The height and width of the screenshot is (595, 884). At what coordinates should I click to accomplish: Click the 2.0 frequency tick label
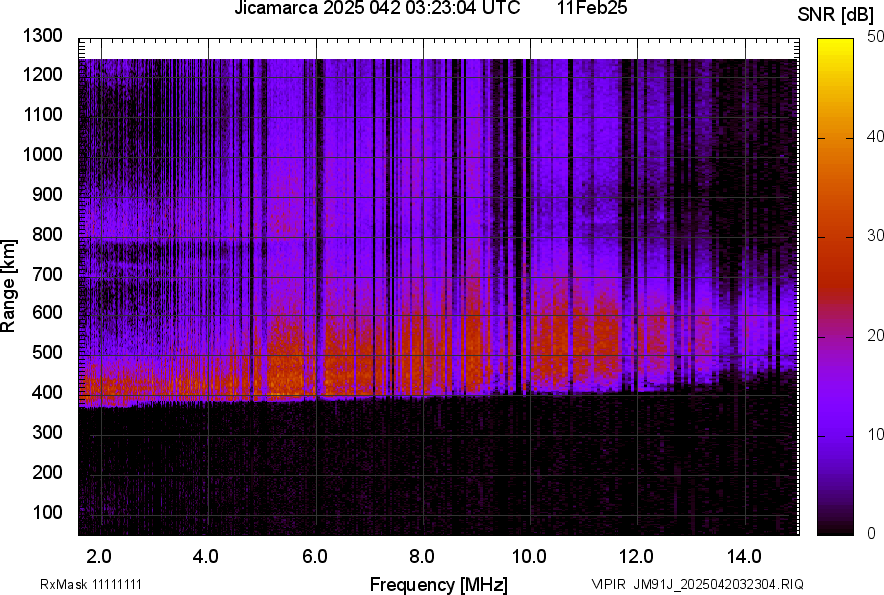coord(98,556)
